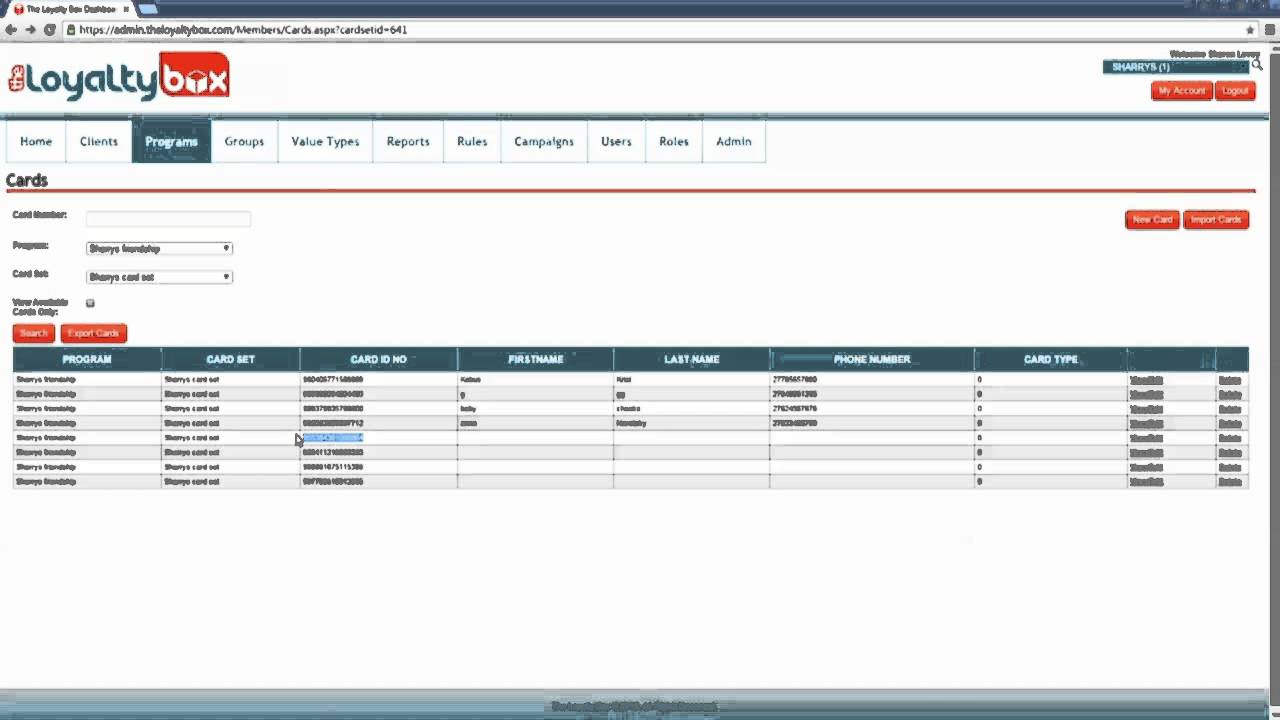The height and width of the screenshot is (720, 1280).
Task: Click the highlighted card ID number cell
Action: pyautogui.click(x=333, y=438)
